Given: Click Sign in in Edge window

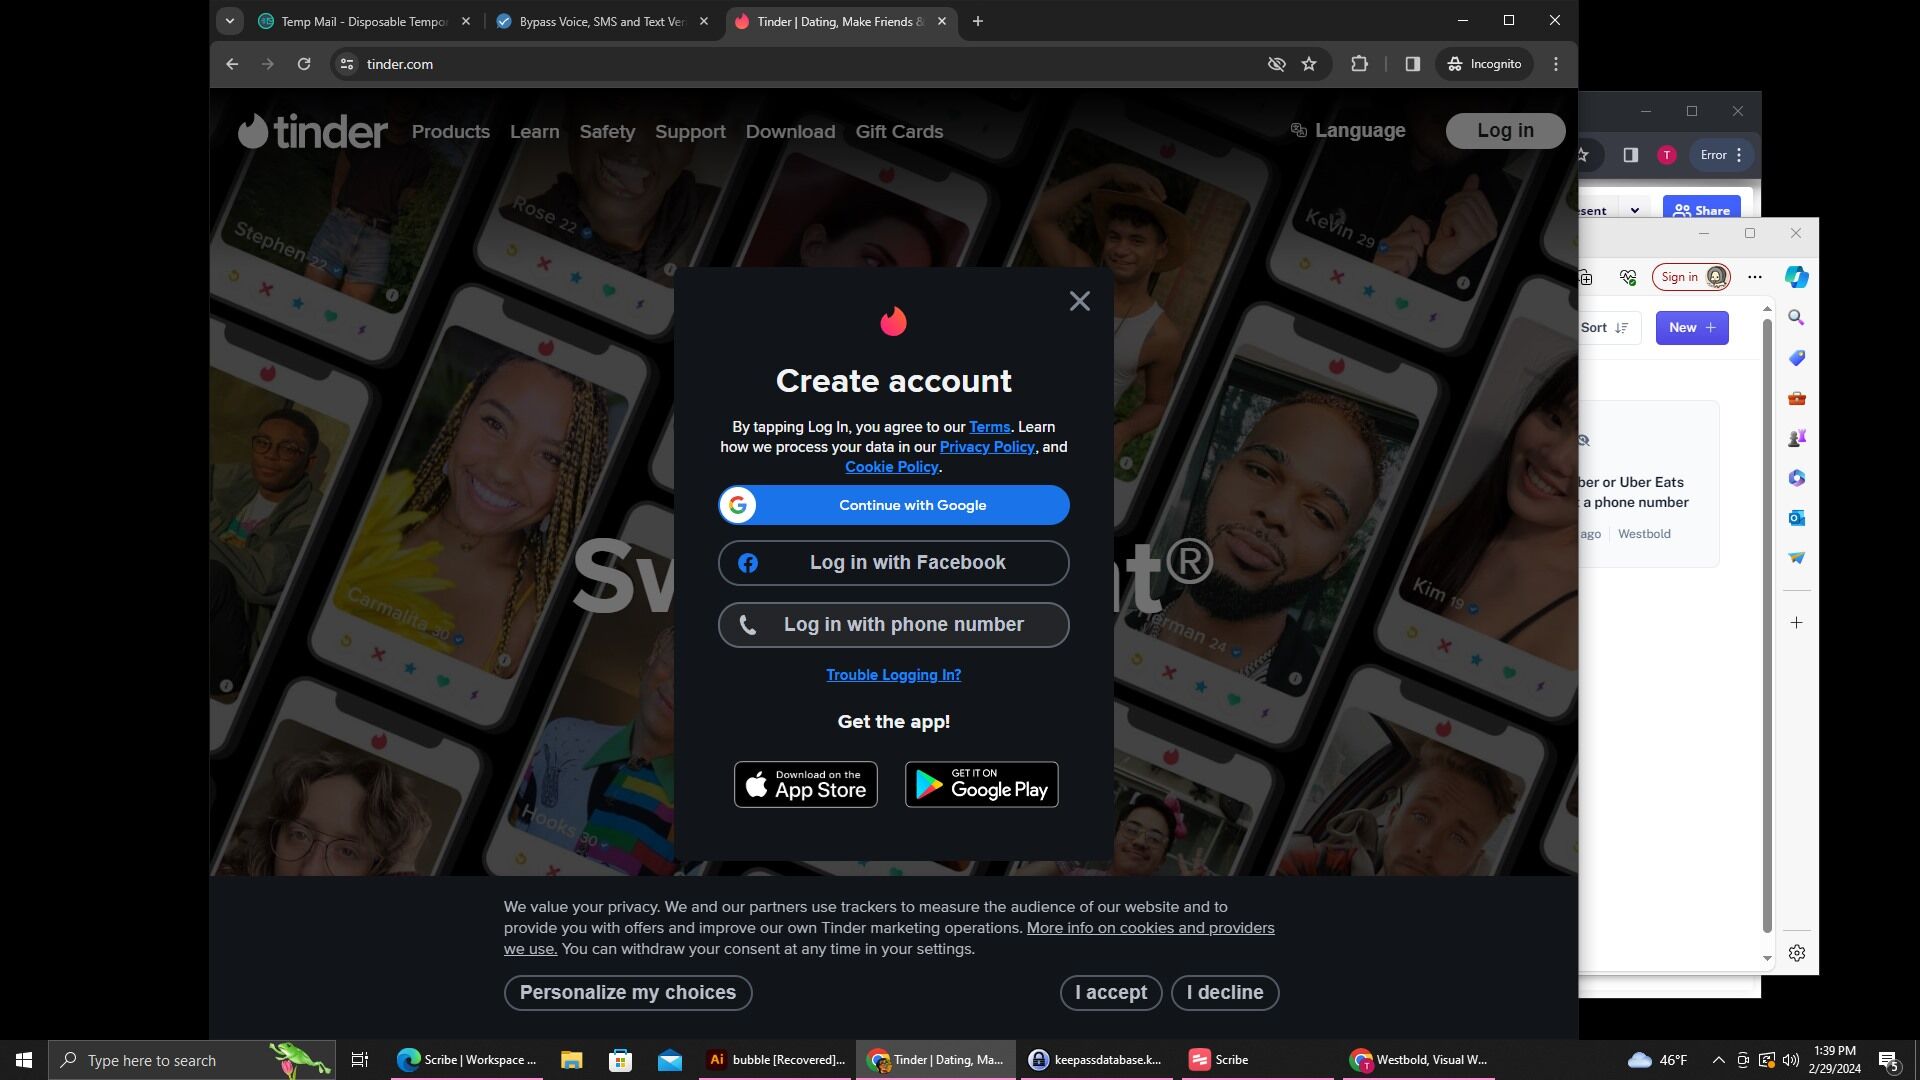Looking at the screenshot, I should pos(1692,277).
